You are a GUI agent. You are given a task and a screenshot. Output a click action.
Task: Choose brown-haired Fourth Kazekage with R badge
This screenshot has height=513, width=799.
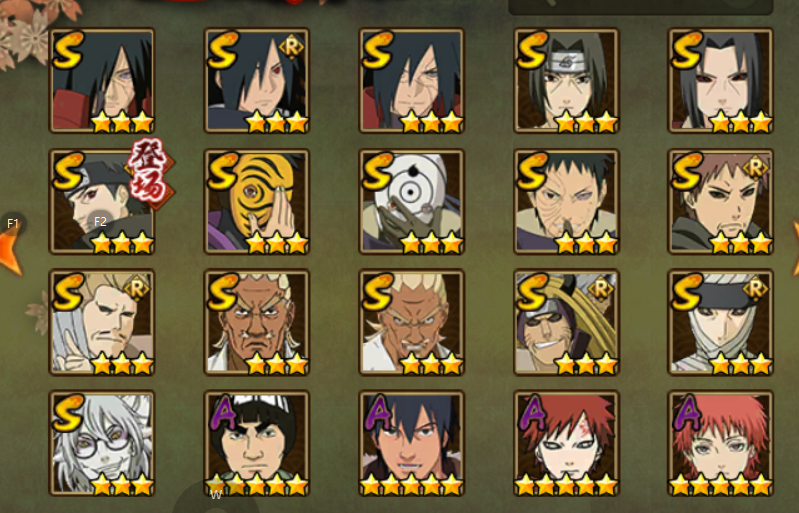[x=721, y=202]
